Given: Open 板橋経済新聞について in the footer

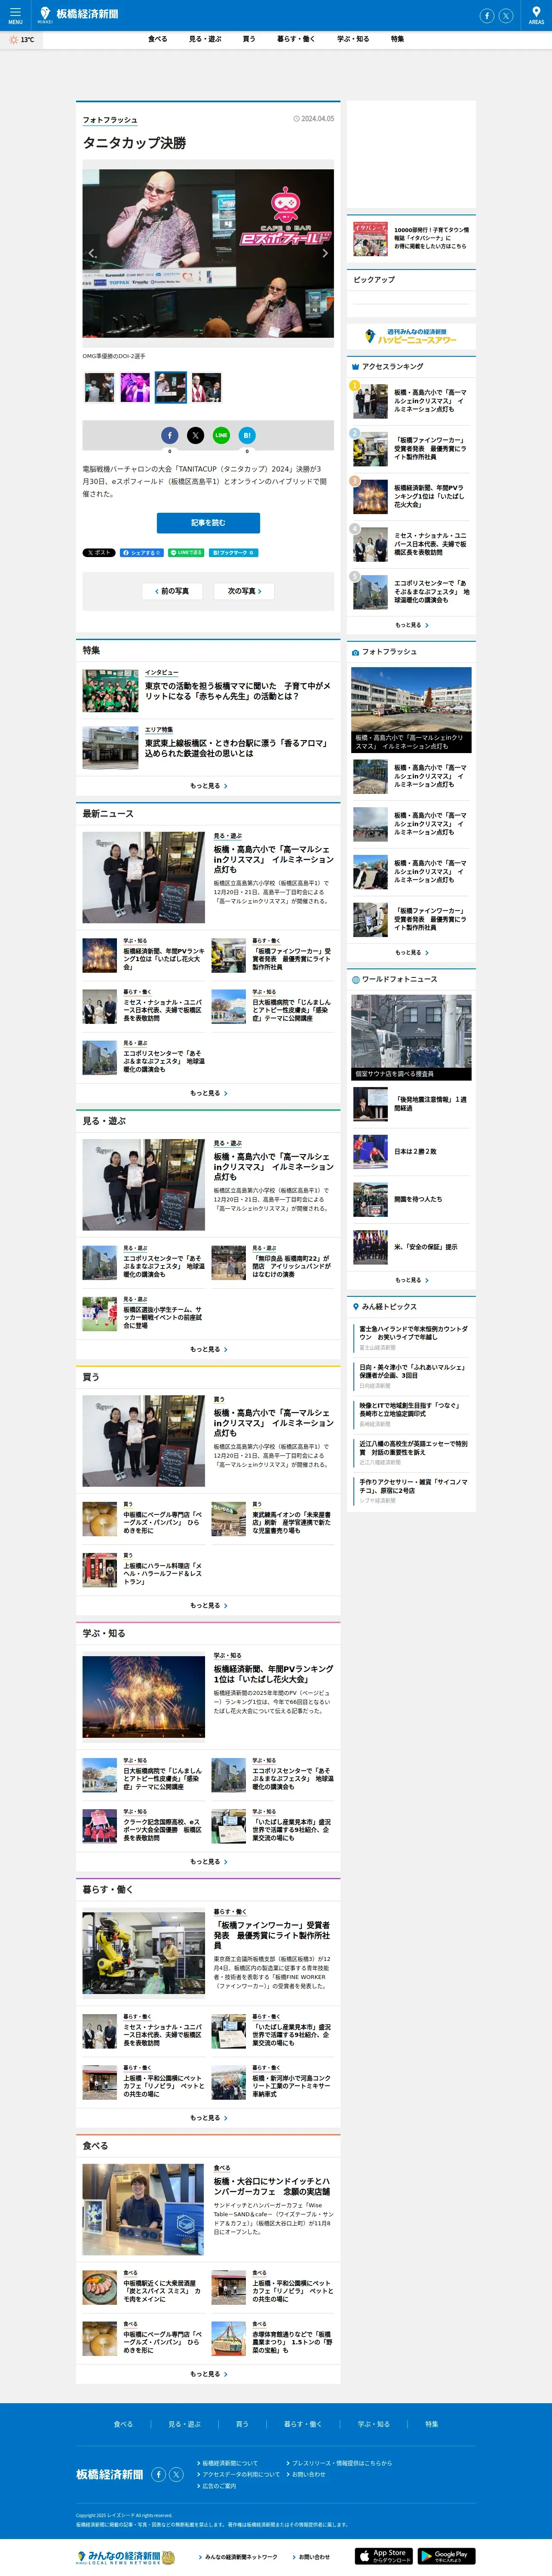Looking at the screenshot, I should (x=229, y=2462).
